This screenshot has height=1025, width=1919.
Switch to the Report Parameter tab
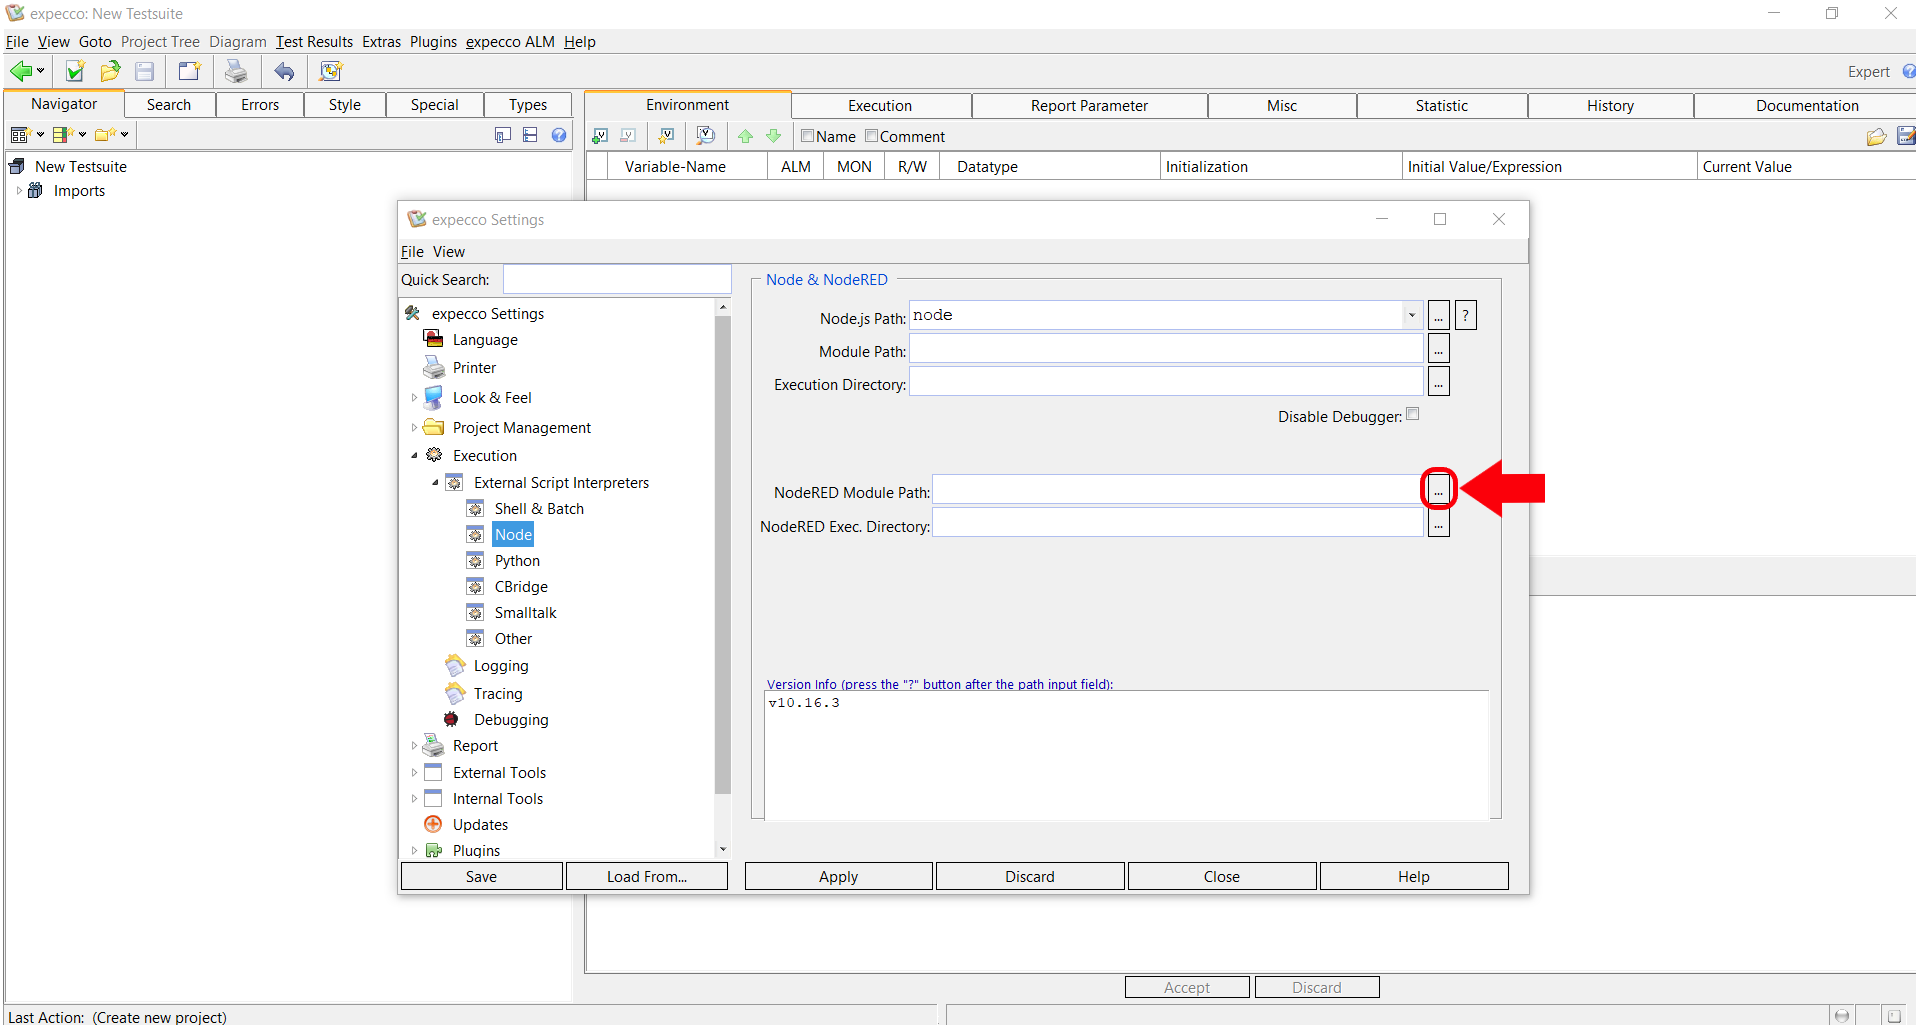coord(1088,106)
